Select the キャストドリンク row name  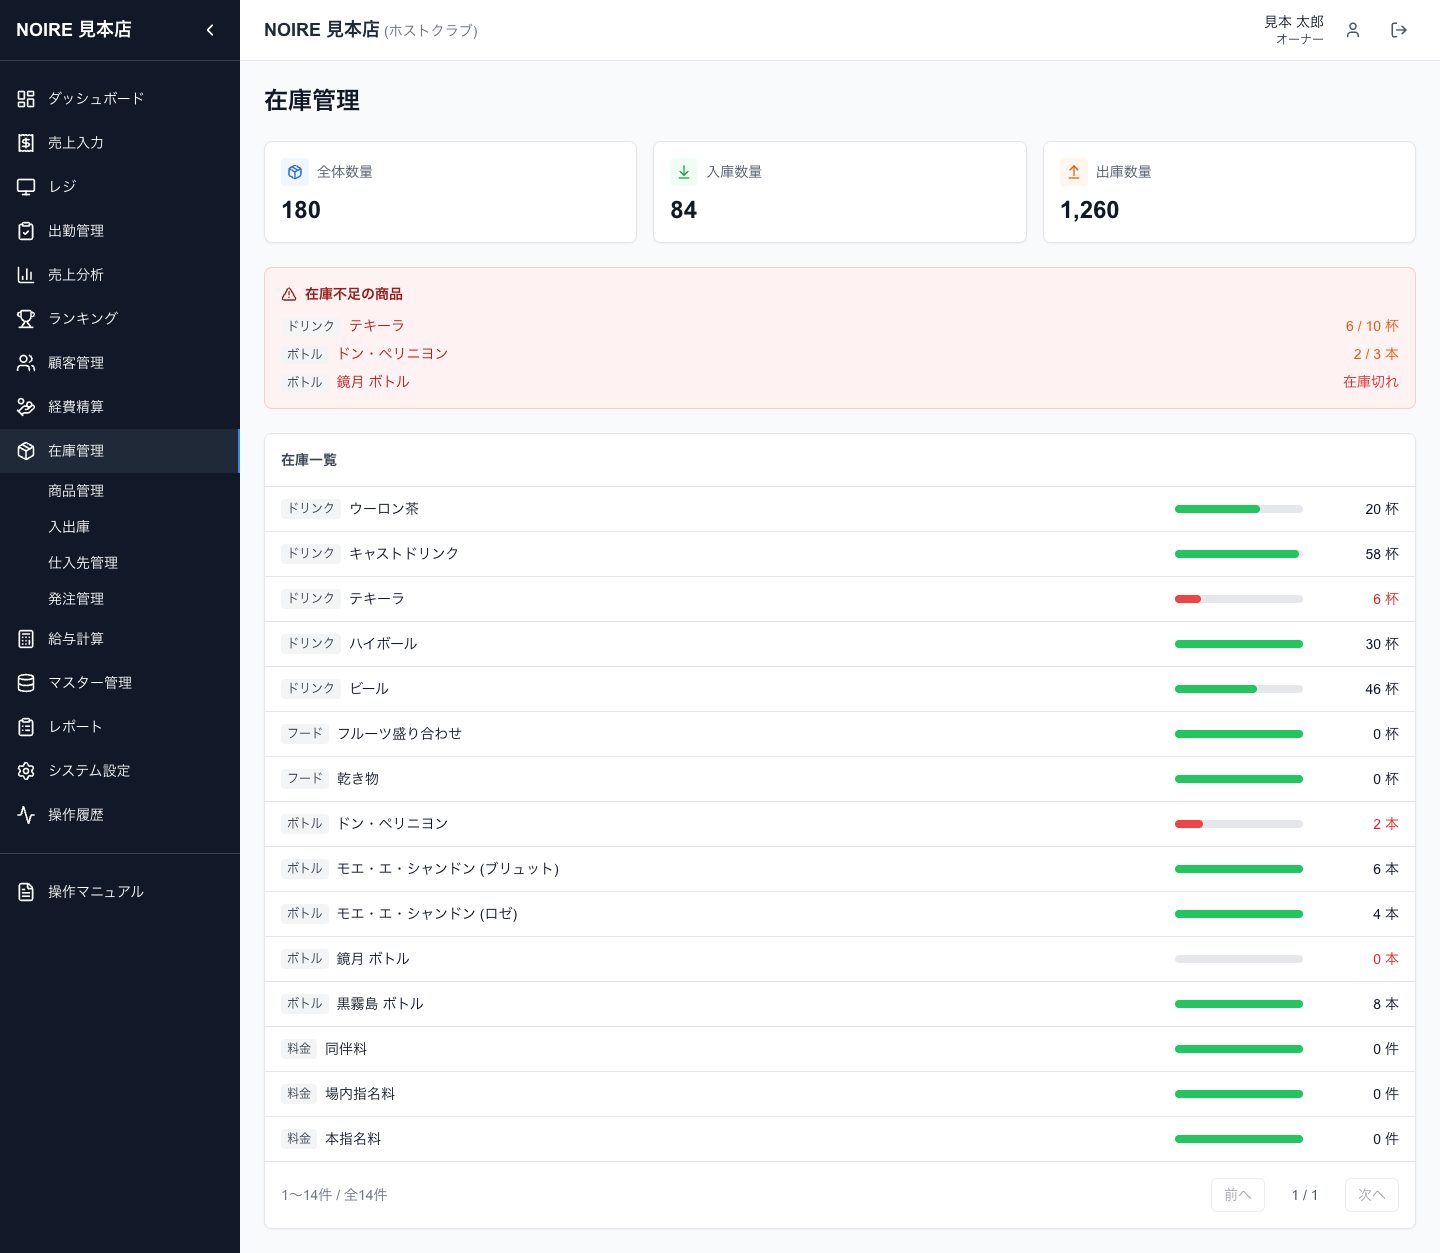click(404, 554)
